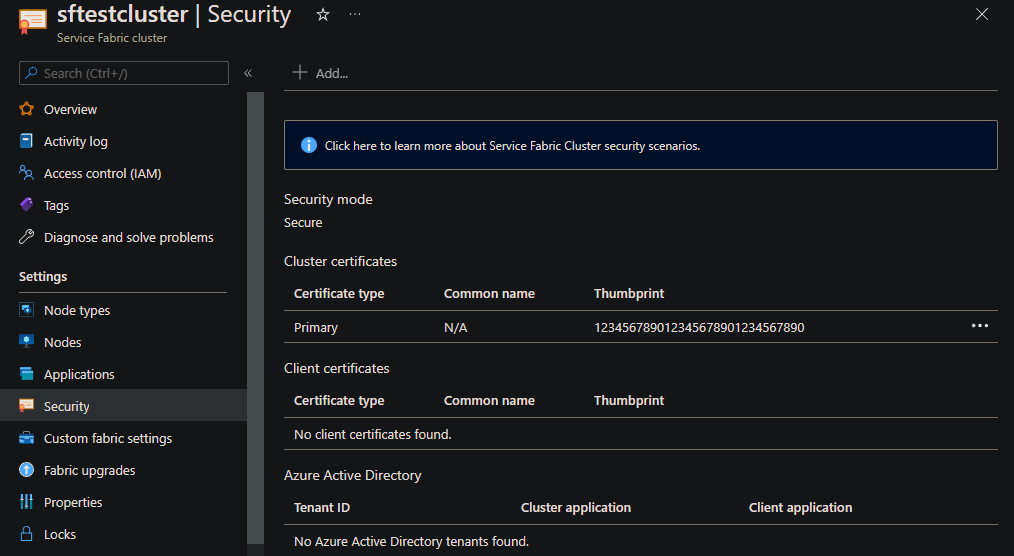Click the Node types icon

tap(27, 310)
